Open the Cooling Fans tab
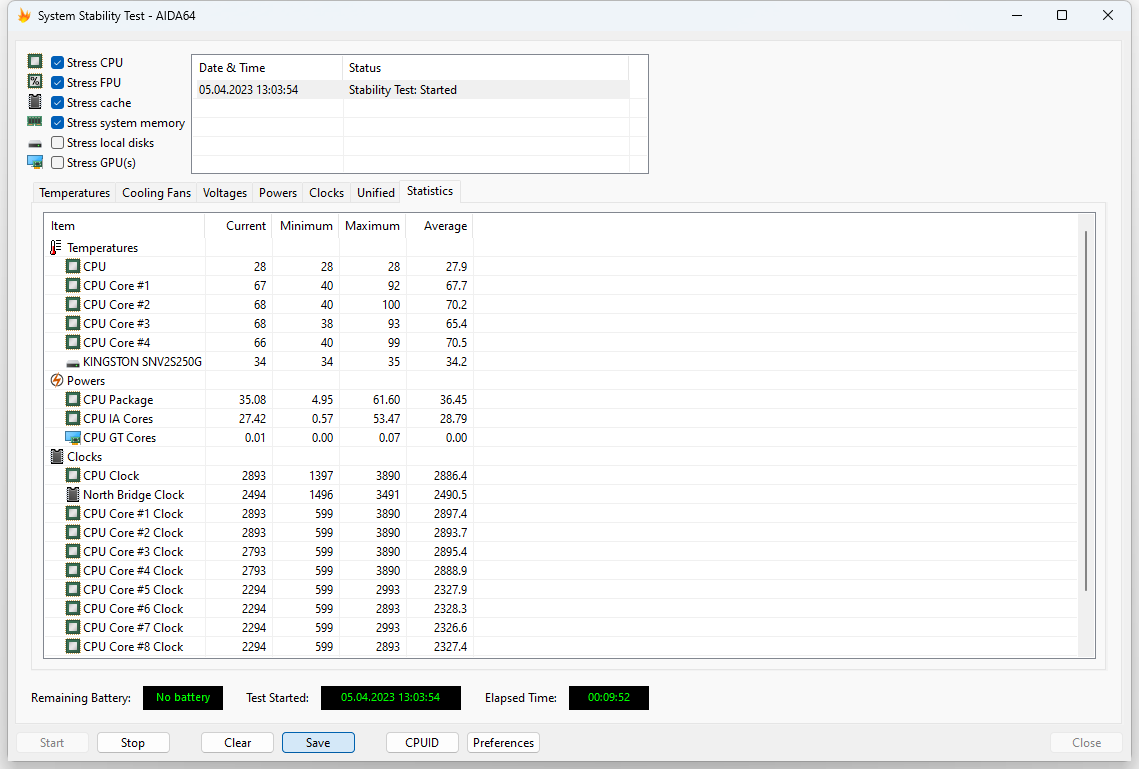 click(x=156, y=192)
